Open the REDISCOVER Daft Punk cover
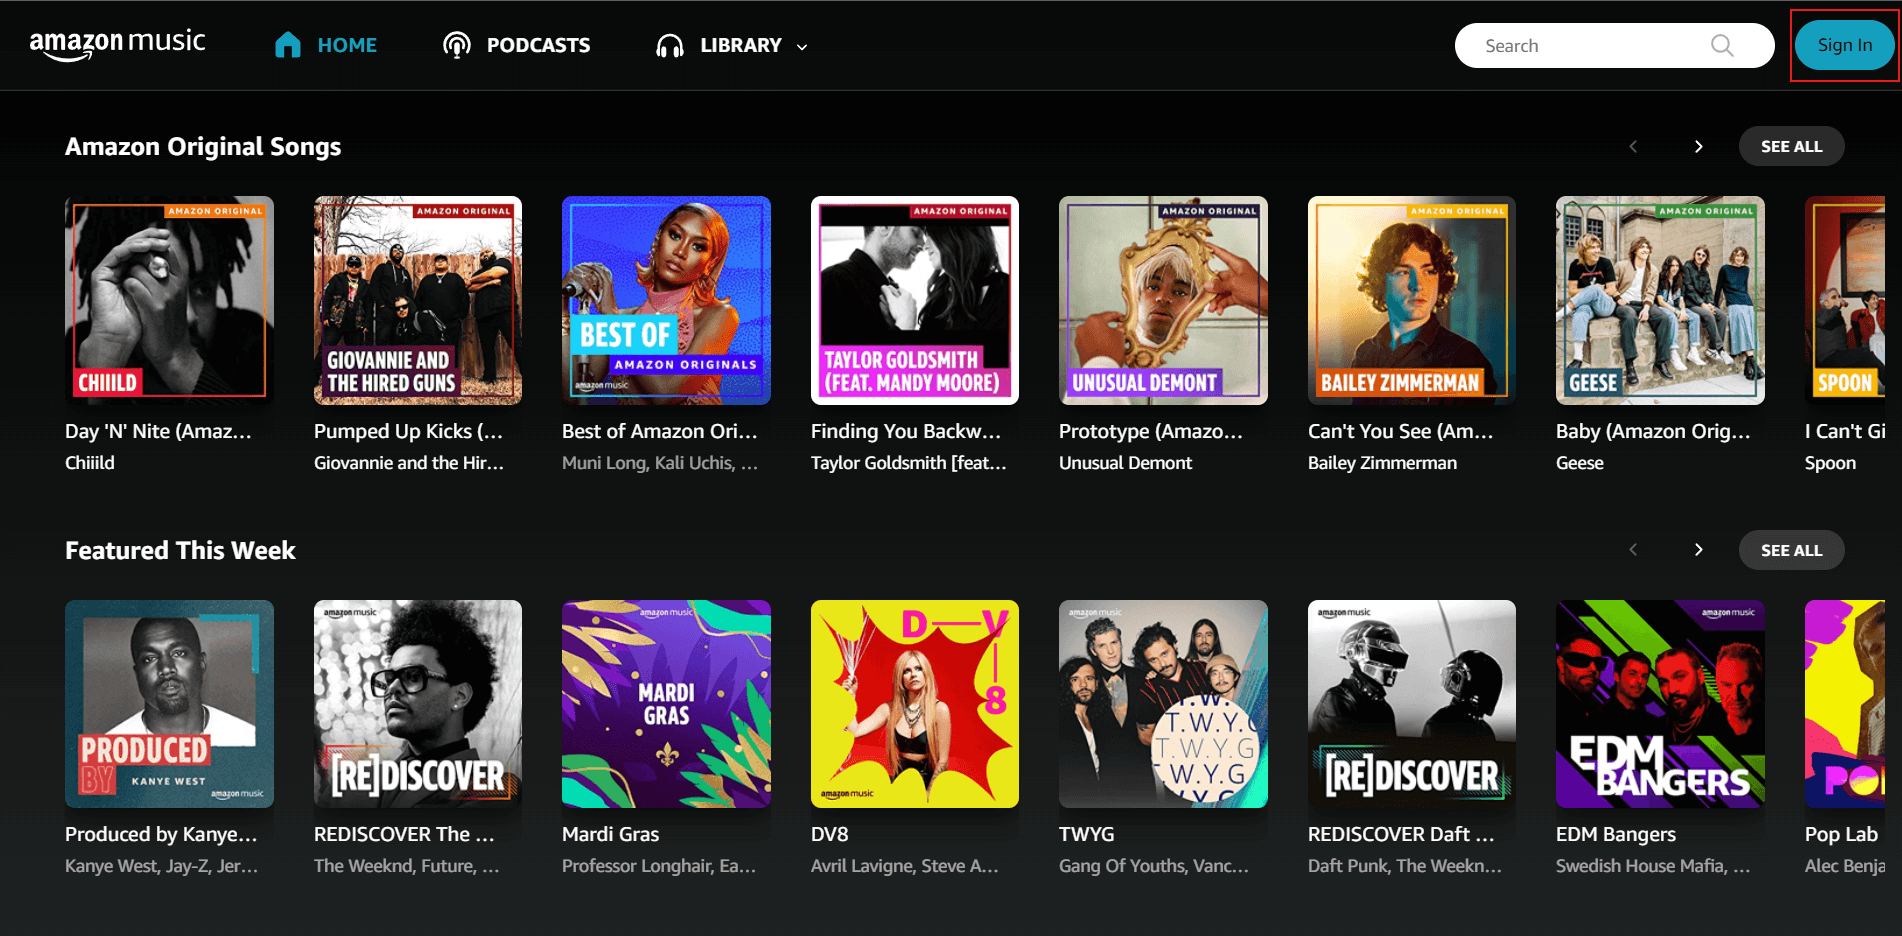Image resolution: width=1902 pixels, height=936 pixels. [x=1412, y=704]
